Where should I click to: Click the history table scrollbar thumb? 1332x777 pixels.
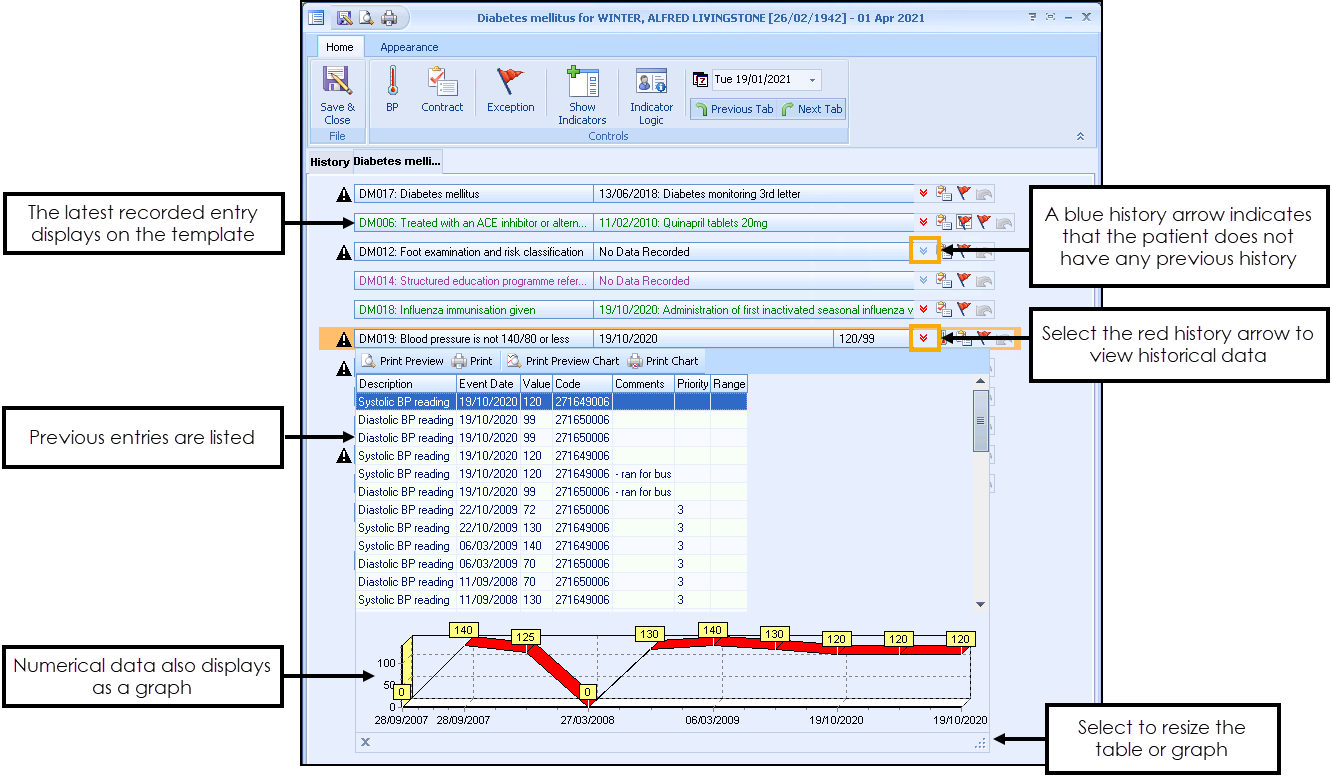click(980, 420)
